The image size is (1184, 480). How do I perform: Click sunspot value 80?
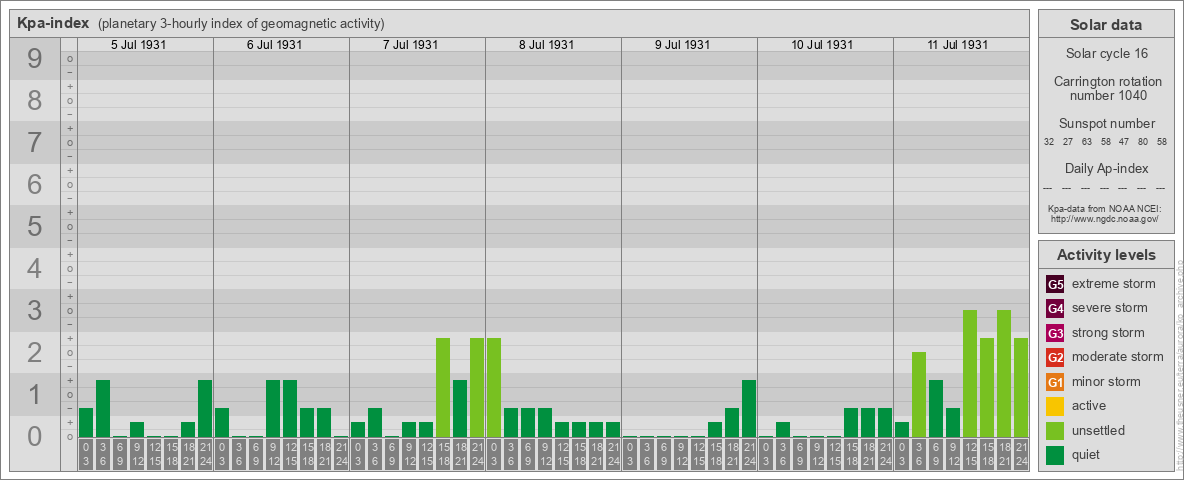coord(1143,142)
